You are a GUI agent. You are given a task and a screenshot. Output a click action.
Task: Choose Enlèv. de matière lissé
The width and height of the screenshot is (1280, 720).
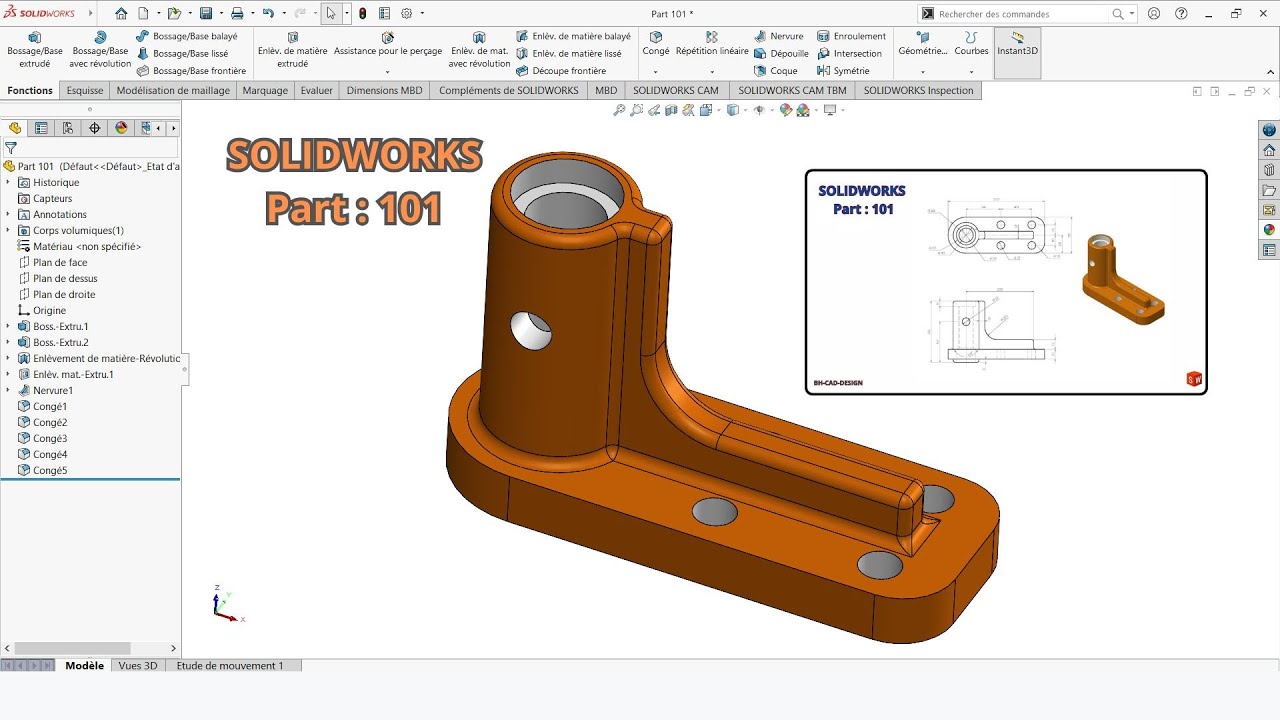569,54
